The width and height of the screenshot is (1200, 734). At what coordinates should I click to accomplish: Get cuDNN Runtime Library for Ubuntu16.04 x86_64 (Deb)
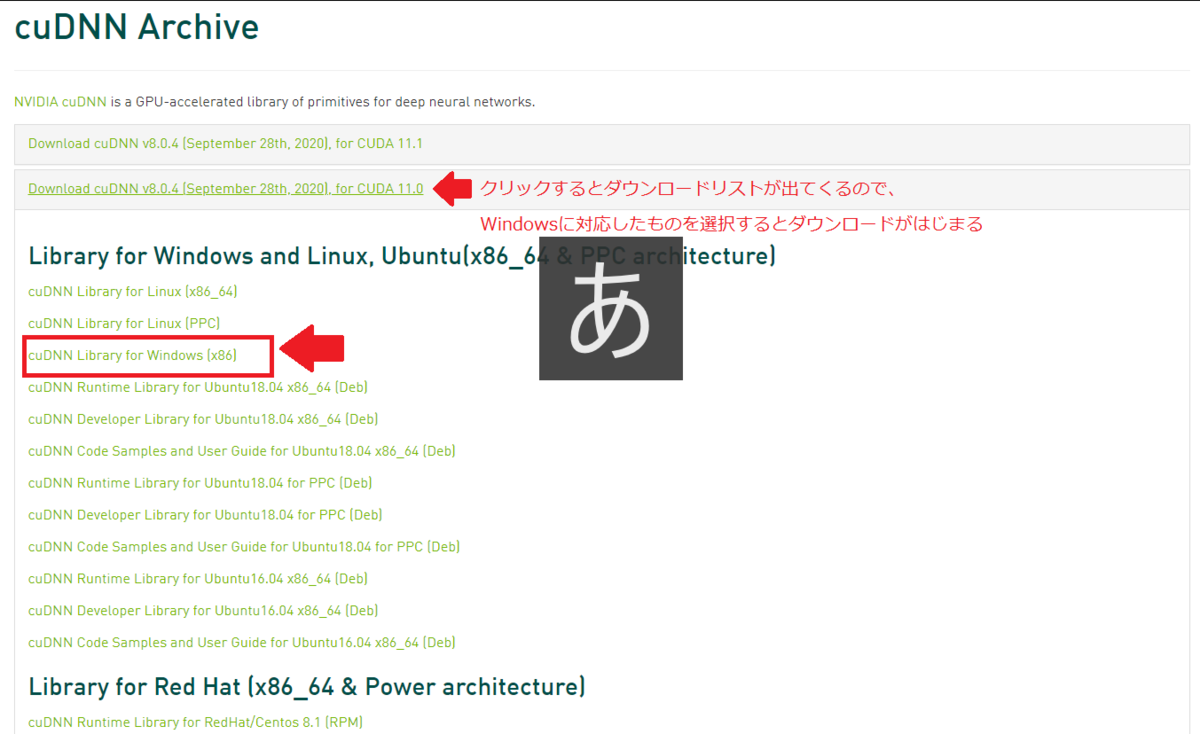click(198, 579)
